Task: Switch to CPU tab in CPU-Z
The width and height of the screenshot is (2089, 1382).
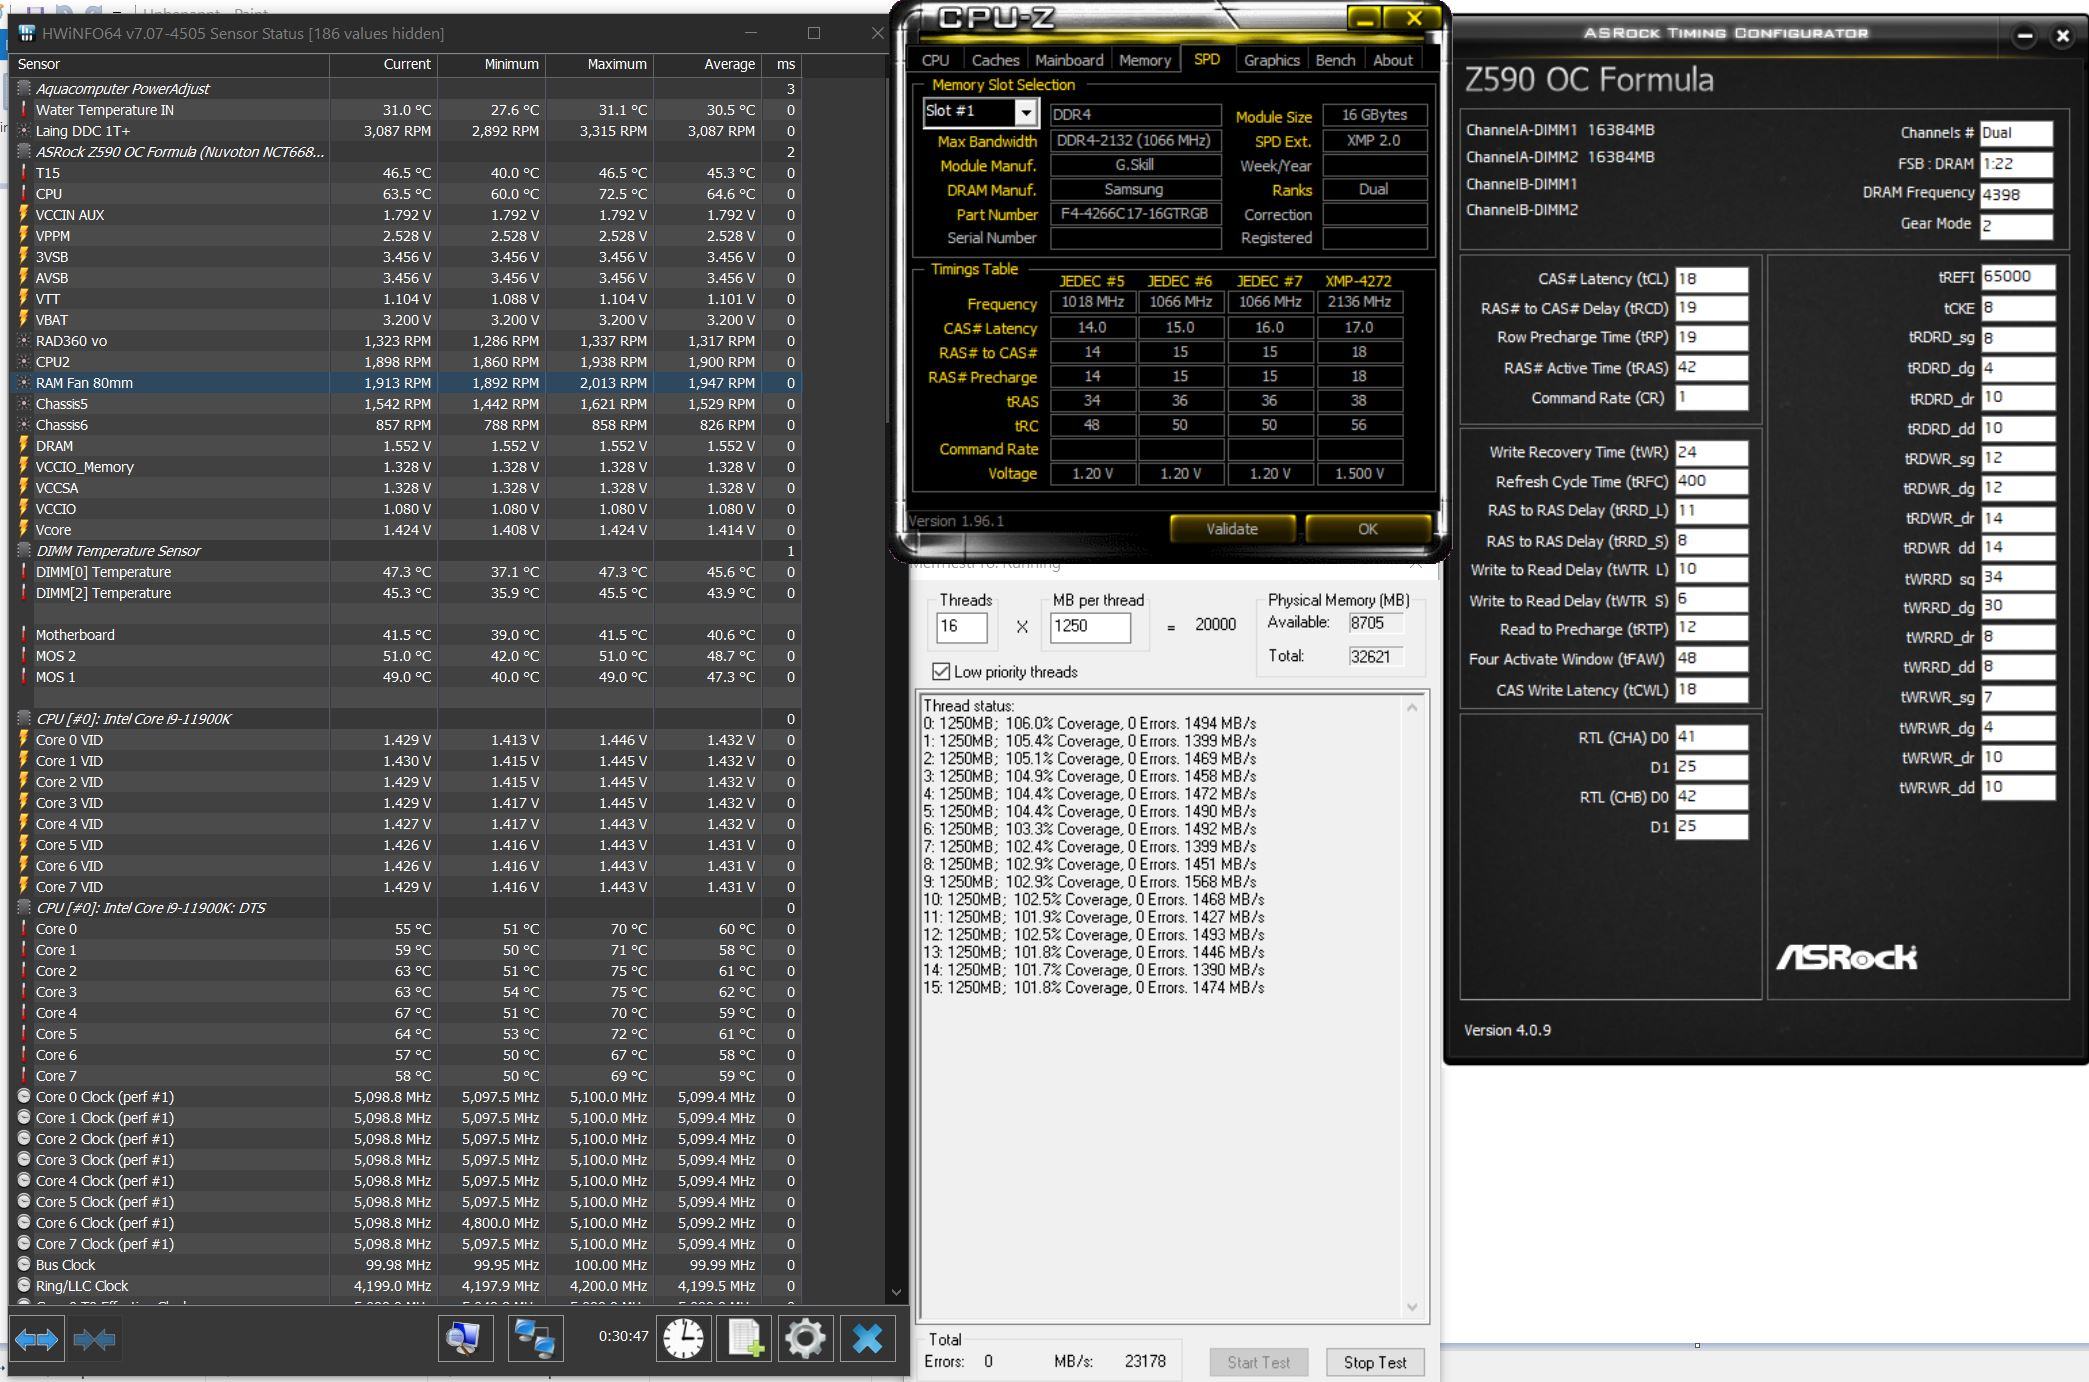Action: tap(936, 60)
